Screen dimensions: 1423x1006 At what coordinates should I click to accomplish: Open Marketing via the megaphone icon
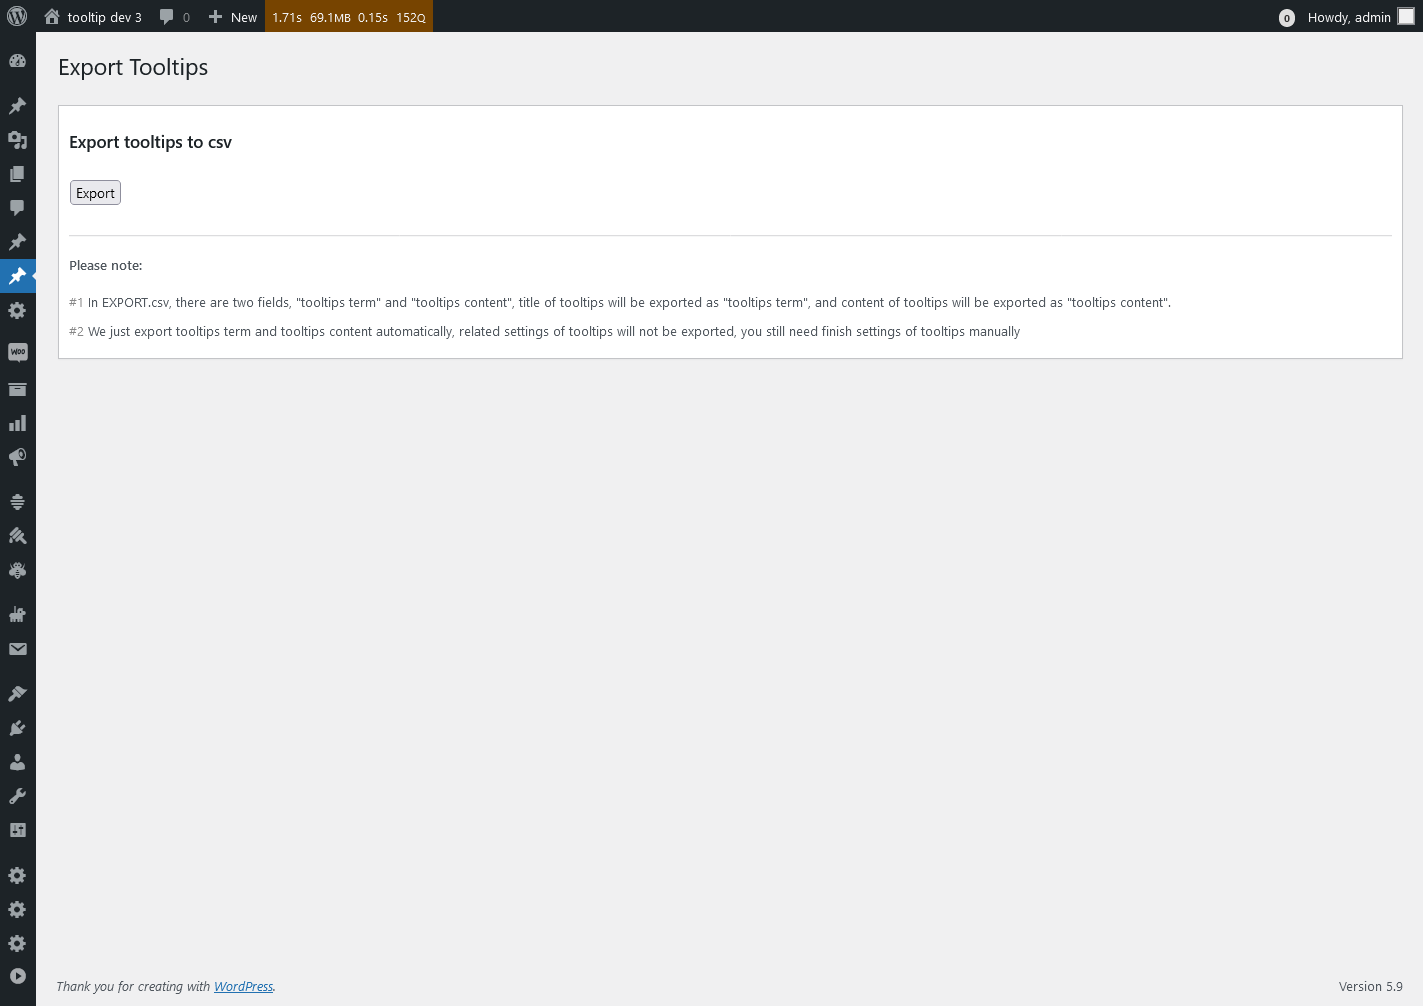coord(17,457)
